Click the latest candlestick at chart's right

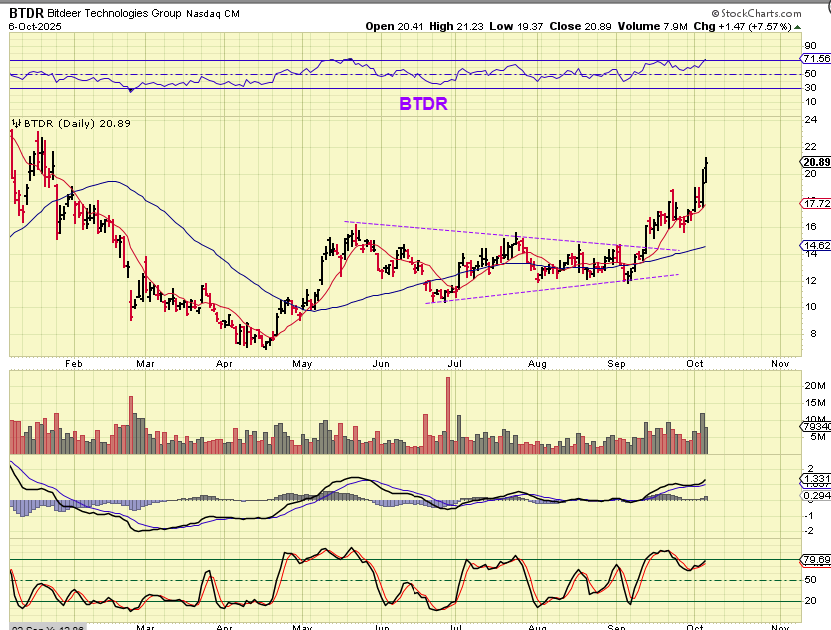(706, 170)
